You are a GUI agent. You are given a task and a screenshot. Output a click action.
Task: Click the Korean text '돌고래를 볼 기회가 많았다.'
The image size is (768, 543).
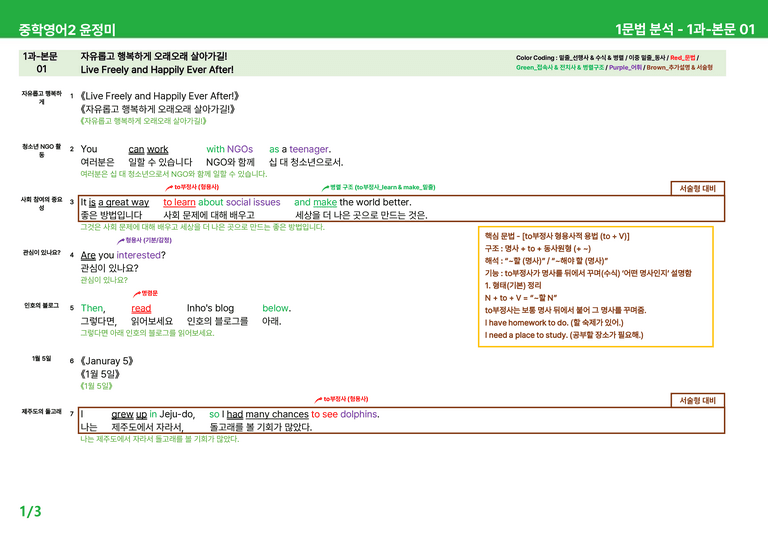261,427
